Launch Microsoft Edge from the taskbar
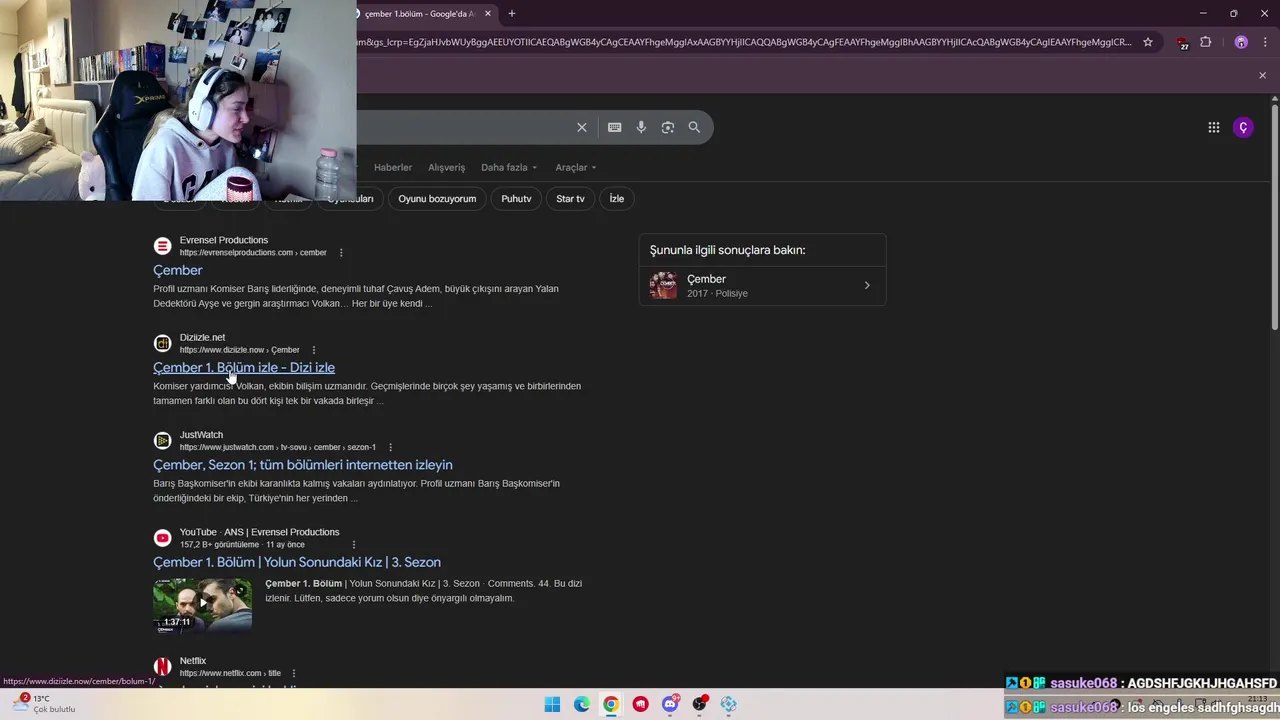1280x720 pixels. [582, 704]
